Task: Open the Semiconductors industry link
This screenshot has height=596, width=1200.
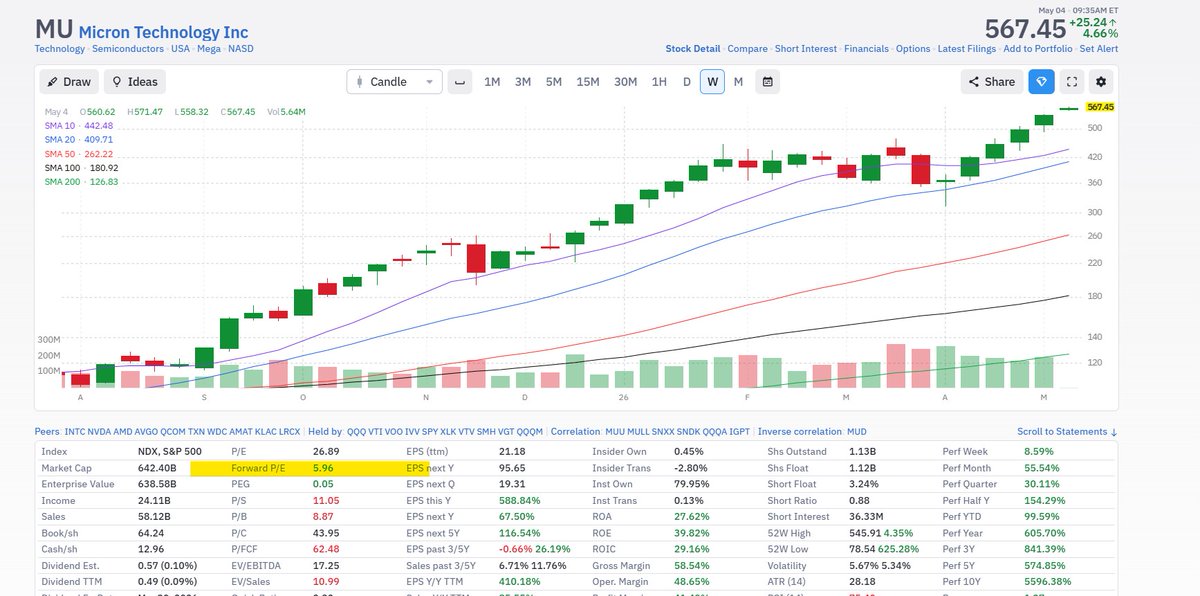Action: [x=128, y=49]
